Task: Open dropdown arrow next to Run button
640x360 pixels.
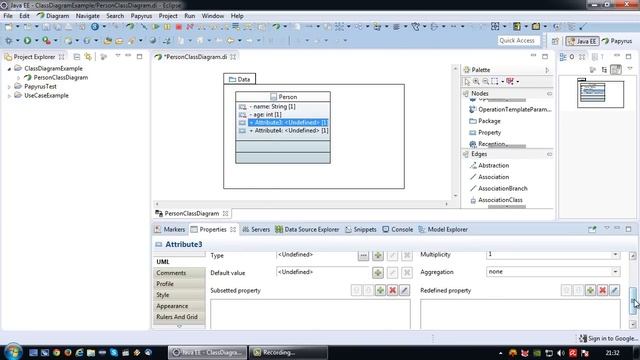Action: tap(36, 41)
